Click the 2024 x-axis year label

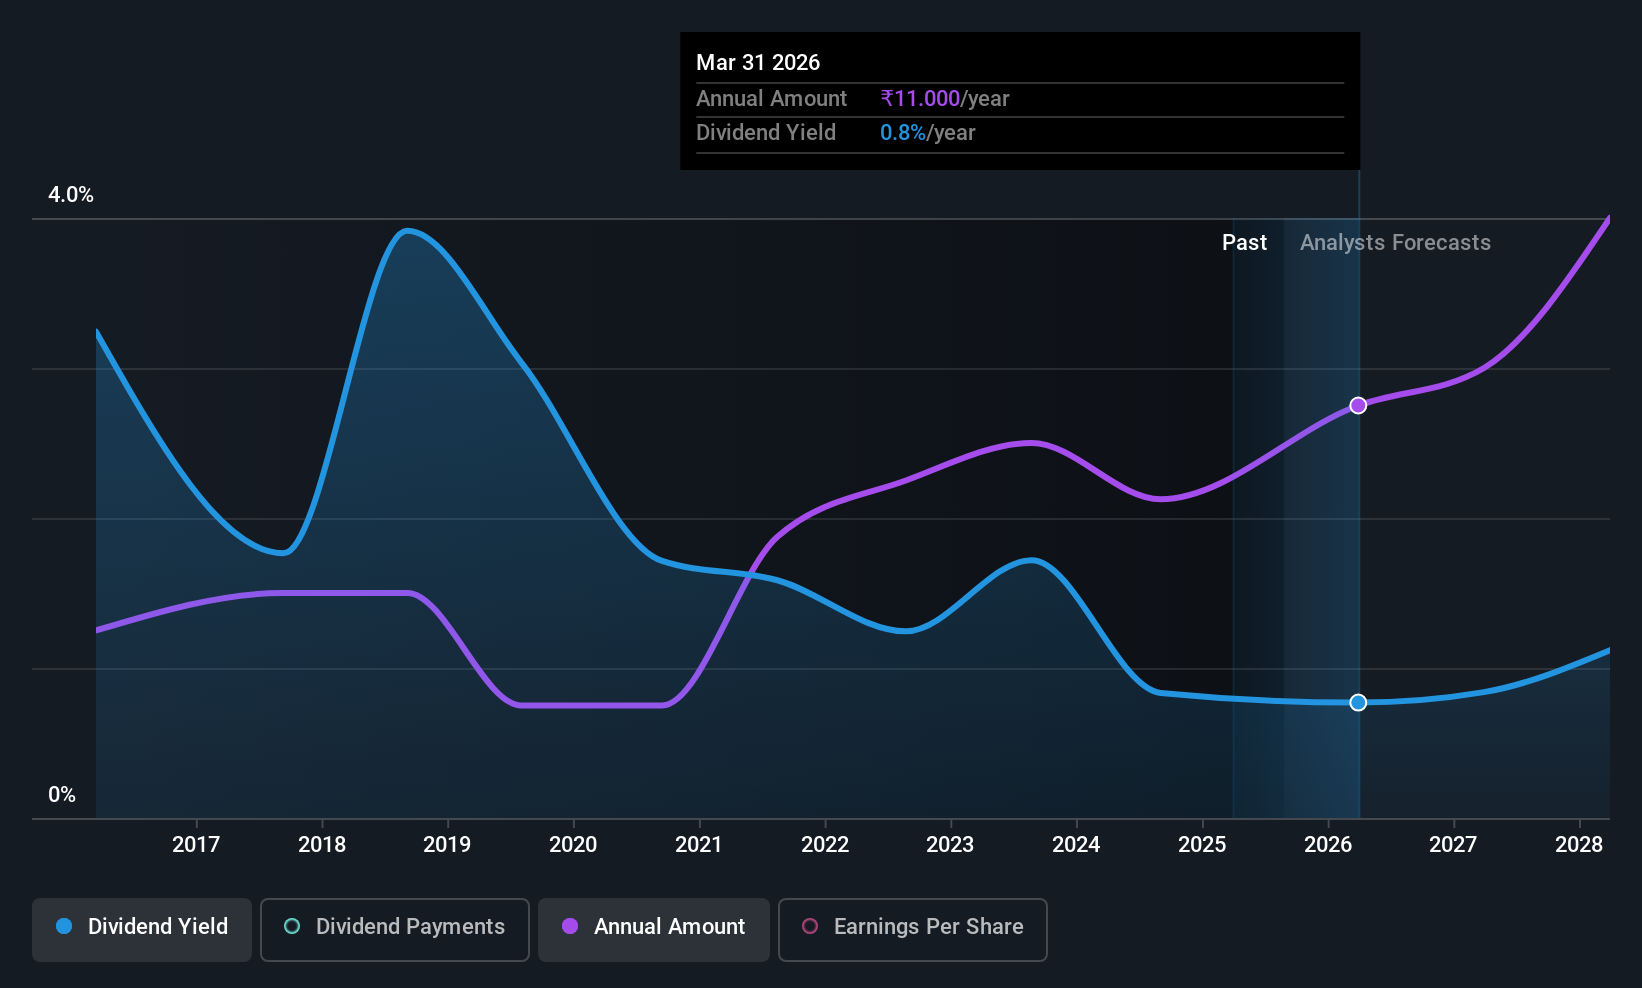pos(1076,844)
